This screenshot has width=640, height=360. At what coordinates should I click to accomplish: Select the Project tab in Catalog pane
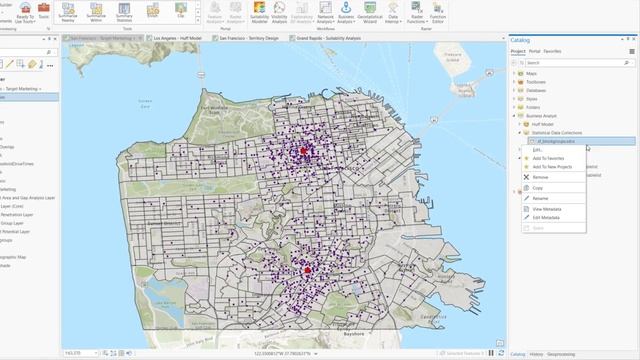click(x=518, y=51)
